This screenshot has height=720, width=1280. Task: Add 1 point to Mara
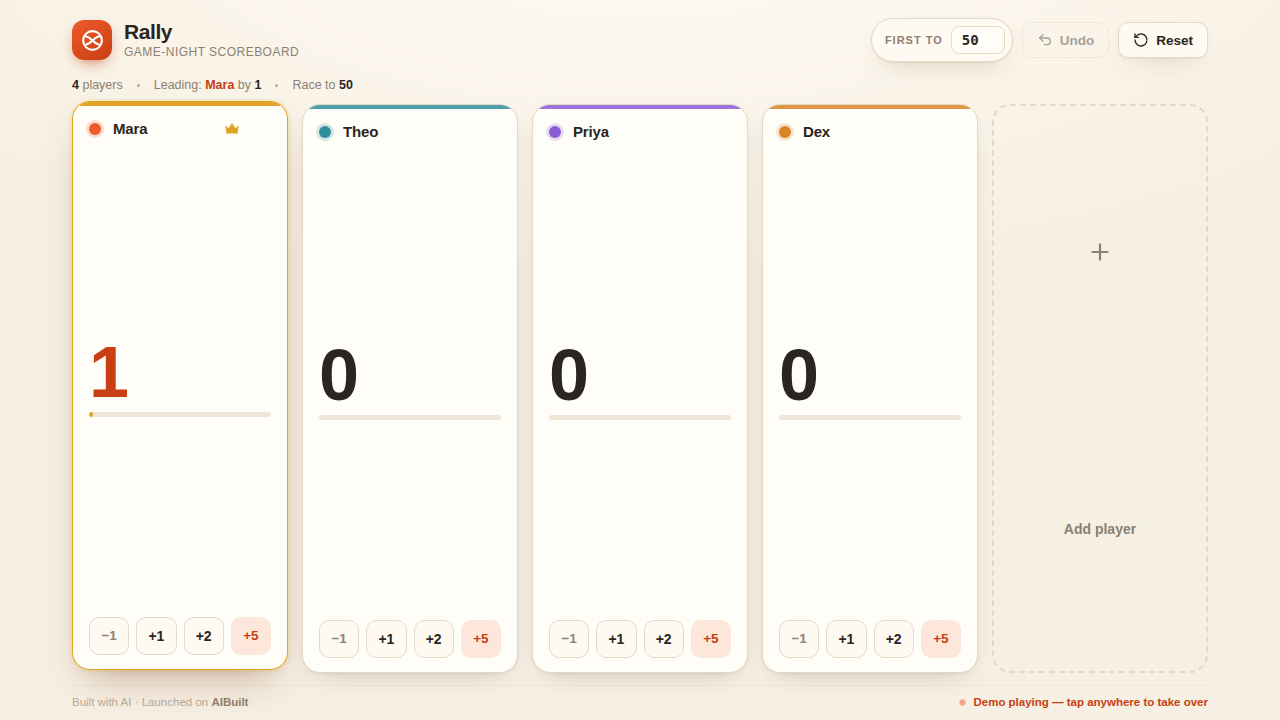click(156, 636)
